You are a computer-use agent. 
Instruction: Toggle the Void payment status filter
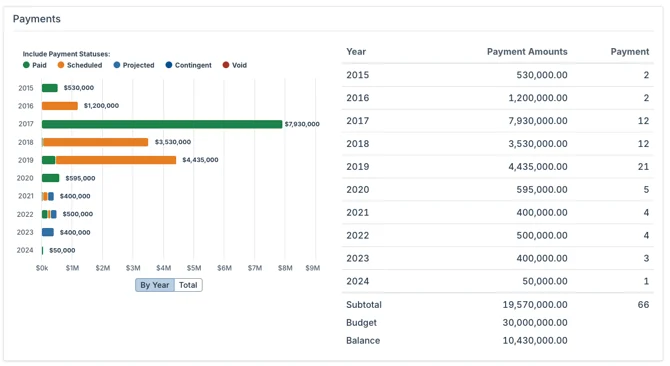[235, 65]
